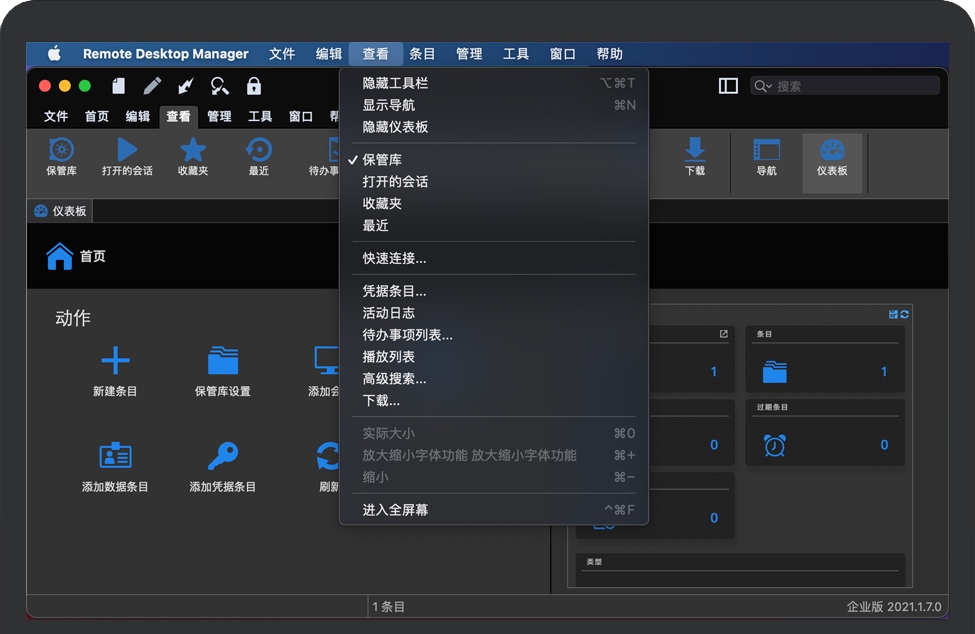Click the refresh icon above the dashboard widgets
The height and width of the screenshot is (634, 975).
904,313
